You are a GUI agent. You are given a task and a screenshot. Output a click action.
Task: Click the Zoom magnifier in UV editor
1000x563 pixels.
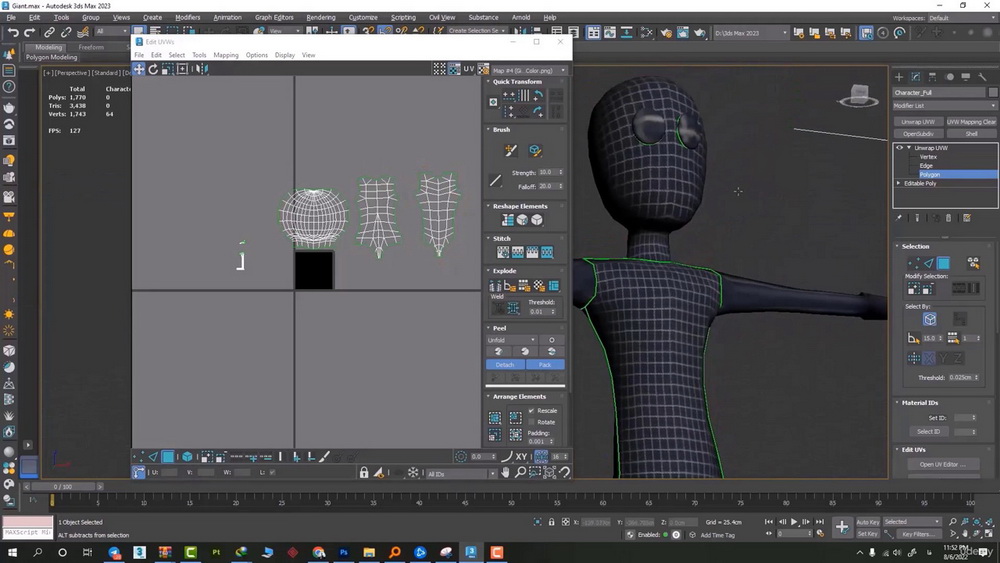click(520, 472)
